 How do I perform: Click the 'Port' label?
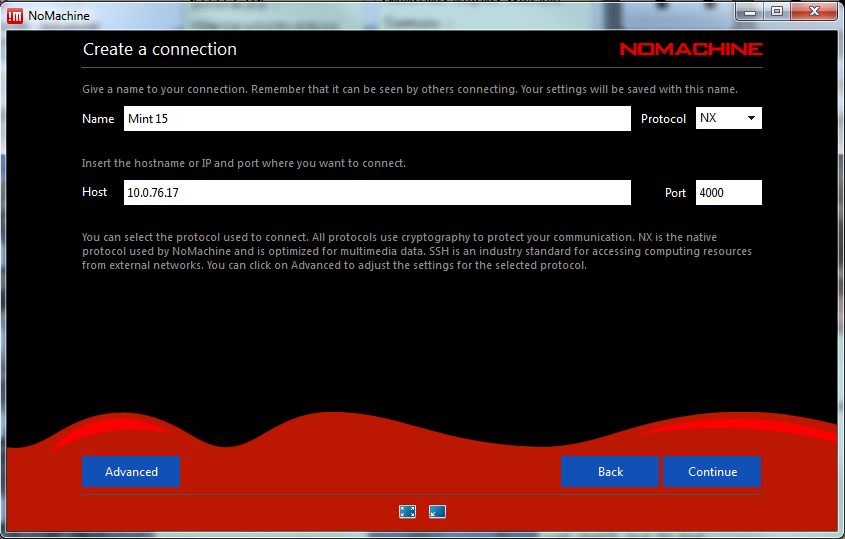(x=675, y=193)
